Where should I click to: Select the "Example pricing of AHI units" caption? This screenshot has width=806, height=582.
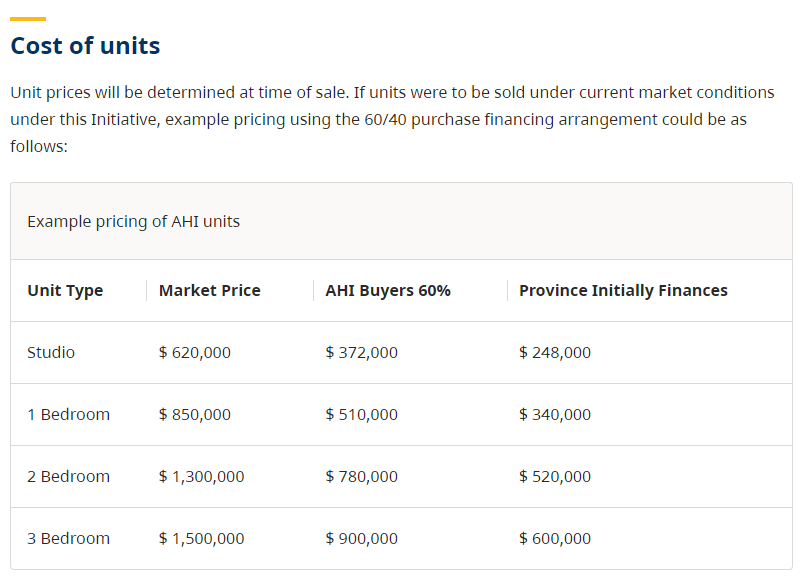(x=133, y=221)
